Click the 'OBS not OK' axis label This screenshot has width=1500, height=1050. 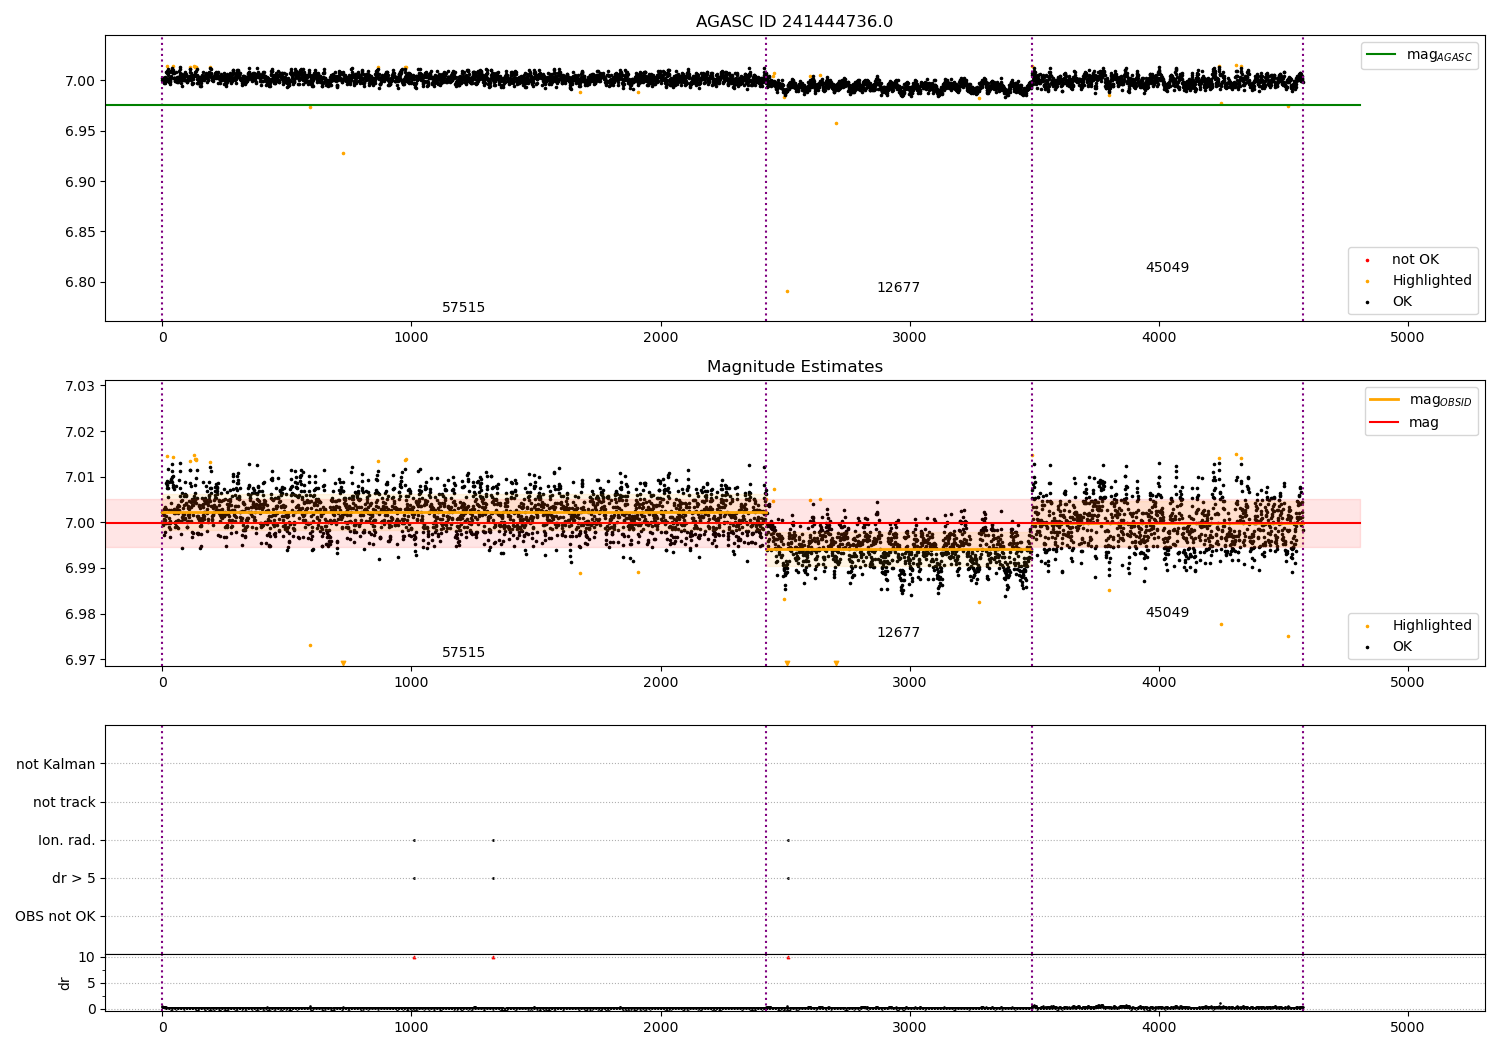click(55, 917)
